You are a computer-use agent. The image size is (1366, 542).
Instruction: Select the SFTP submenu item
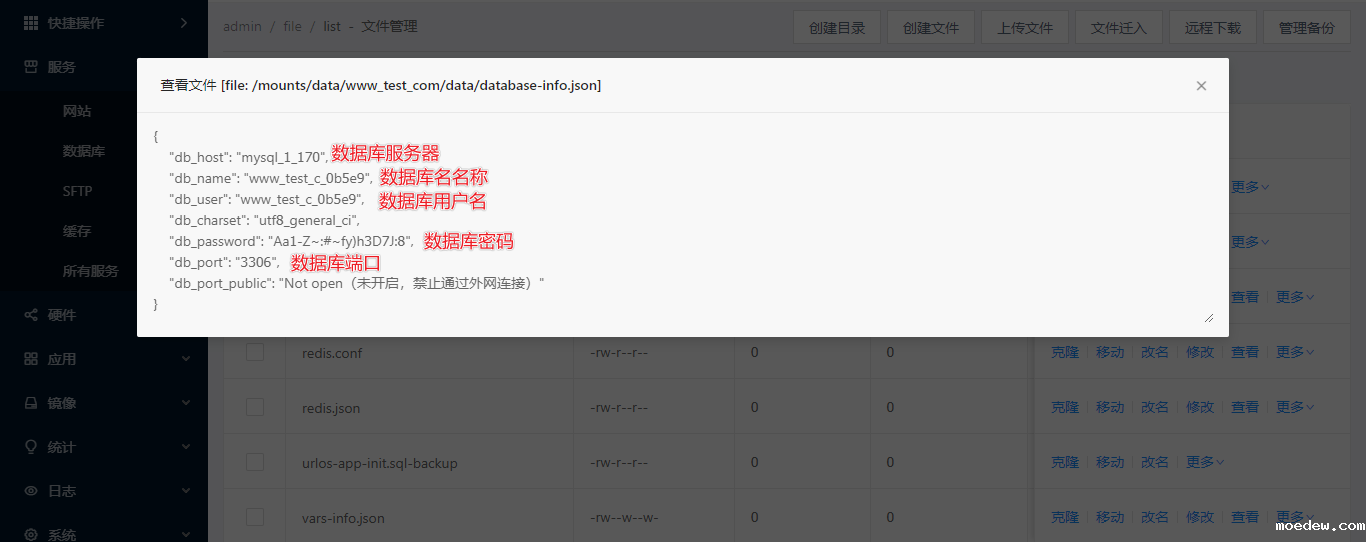pos(77,191)
